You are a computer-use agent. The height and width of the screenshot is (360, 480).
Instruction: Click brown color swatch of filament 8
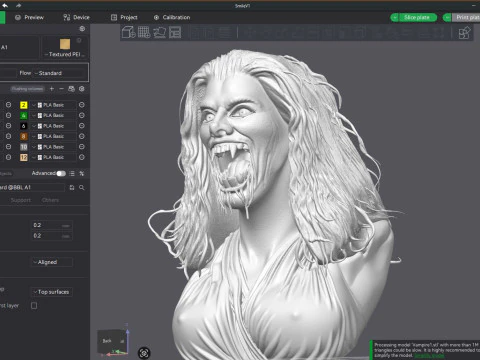24,136
